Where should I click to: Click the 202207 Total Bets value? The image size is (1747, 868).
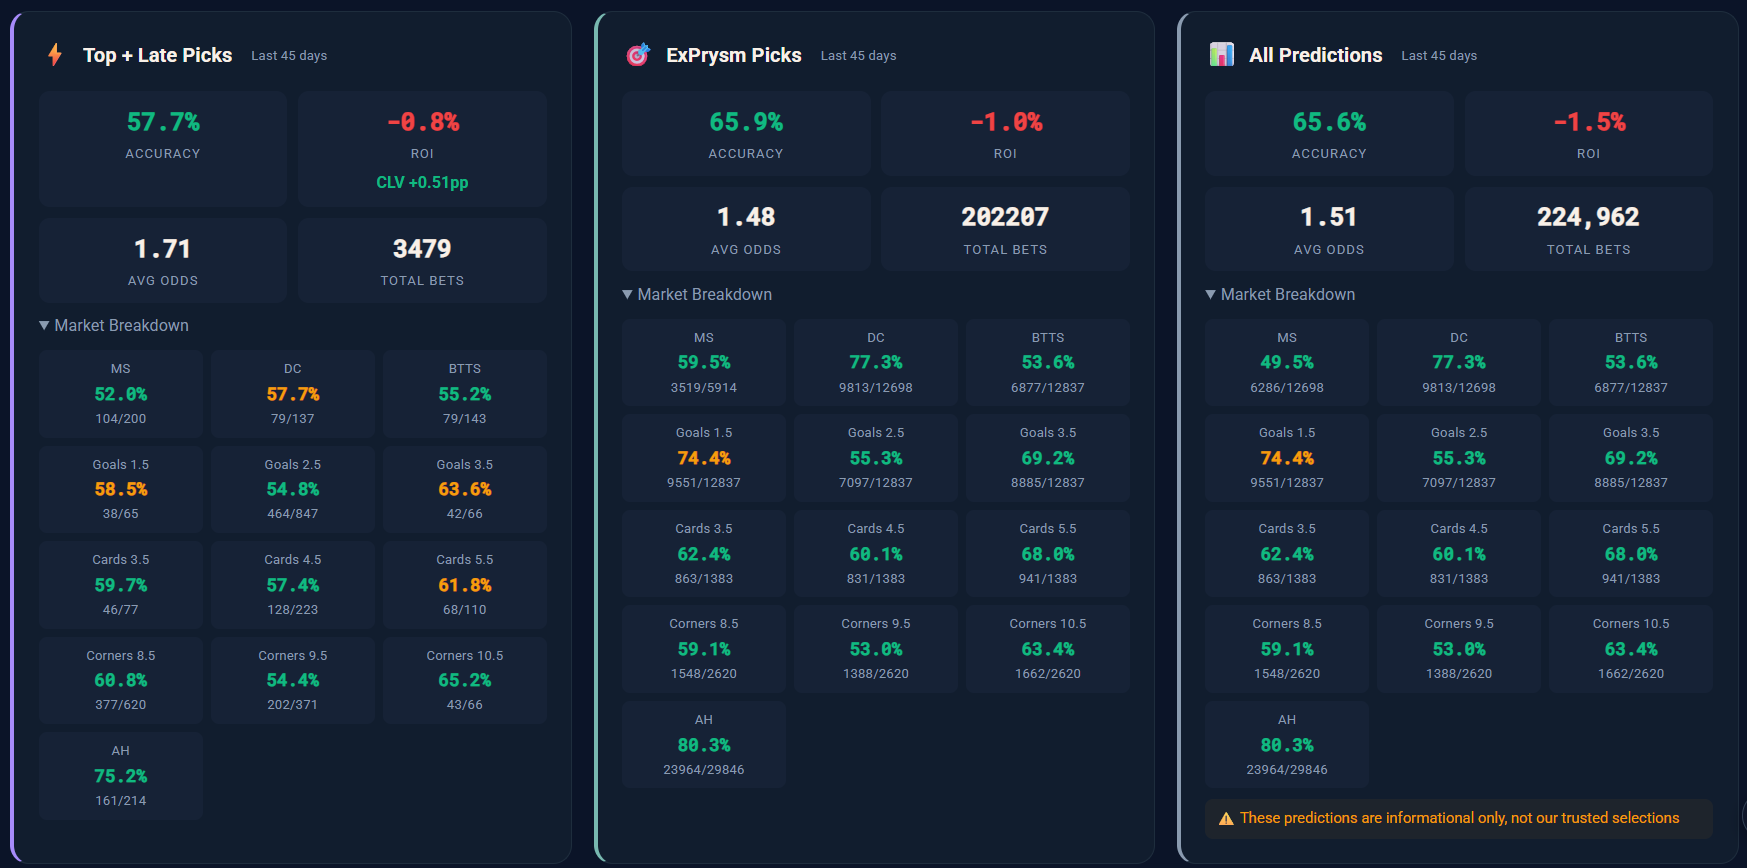pyautogui.click(x=1006, y=217)
